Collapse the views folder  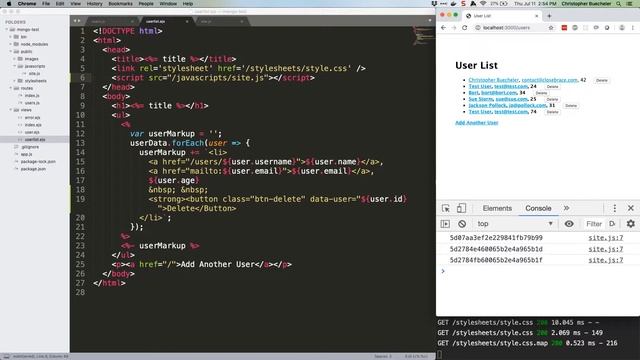[x=11, y=110]
